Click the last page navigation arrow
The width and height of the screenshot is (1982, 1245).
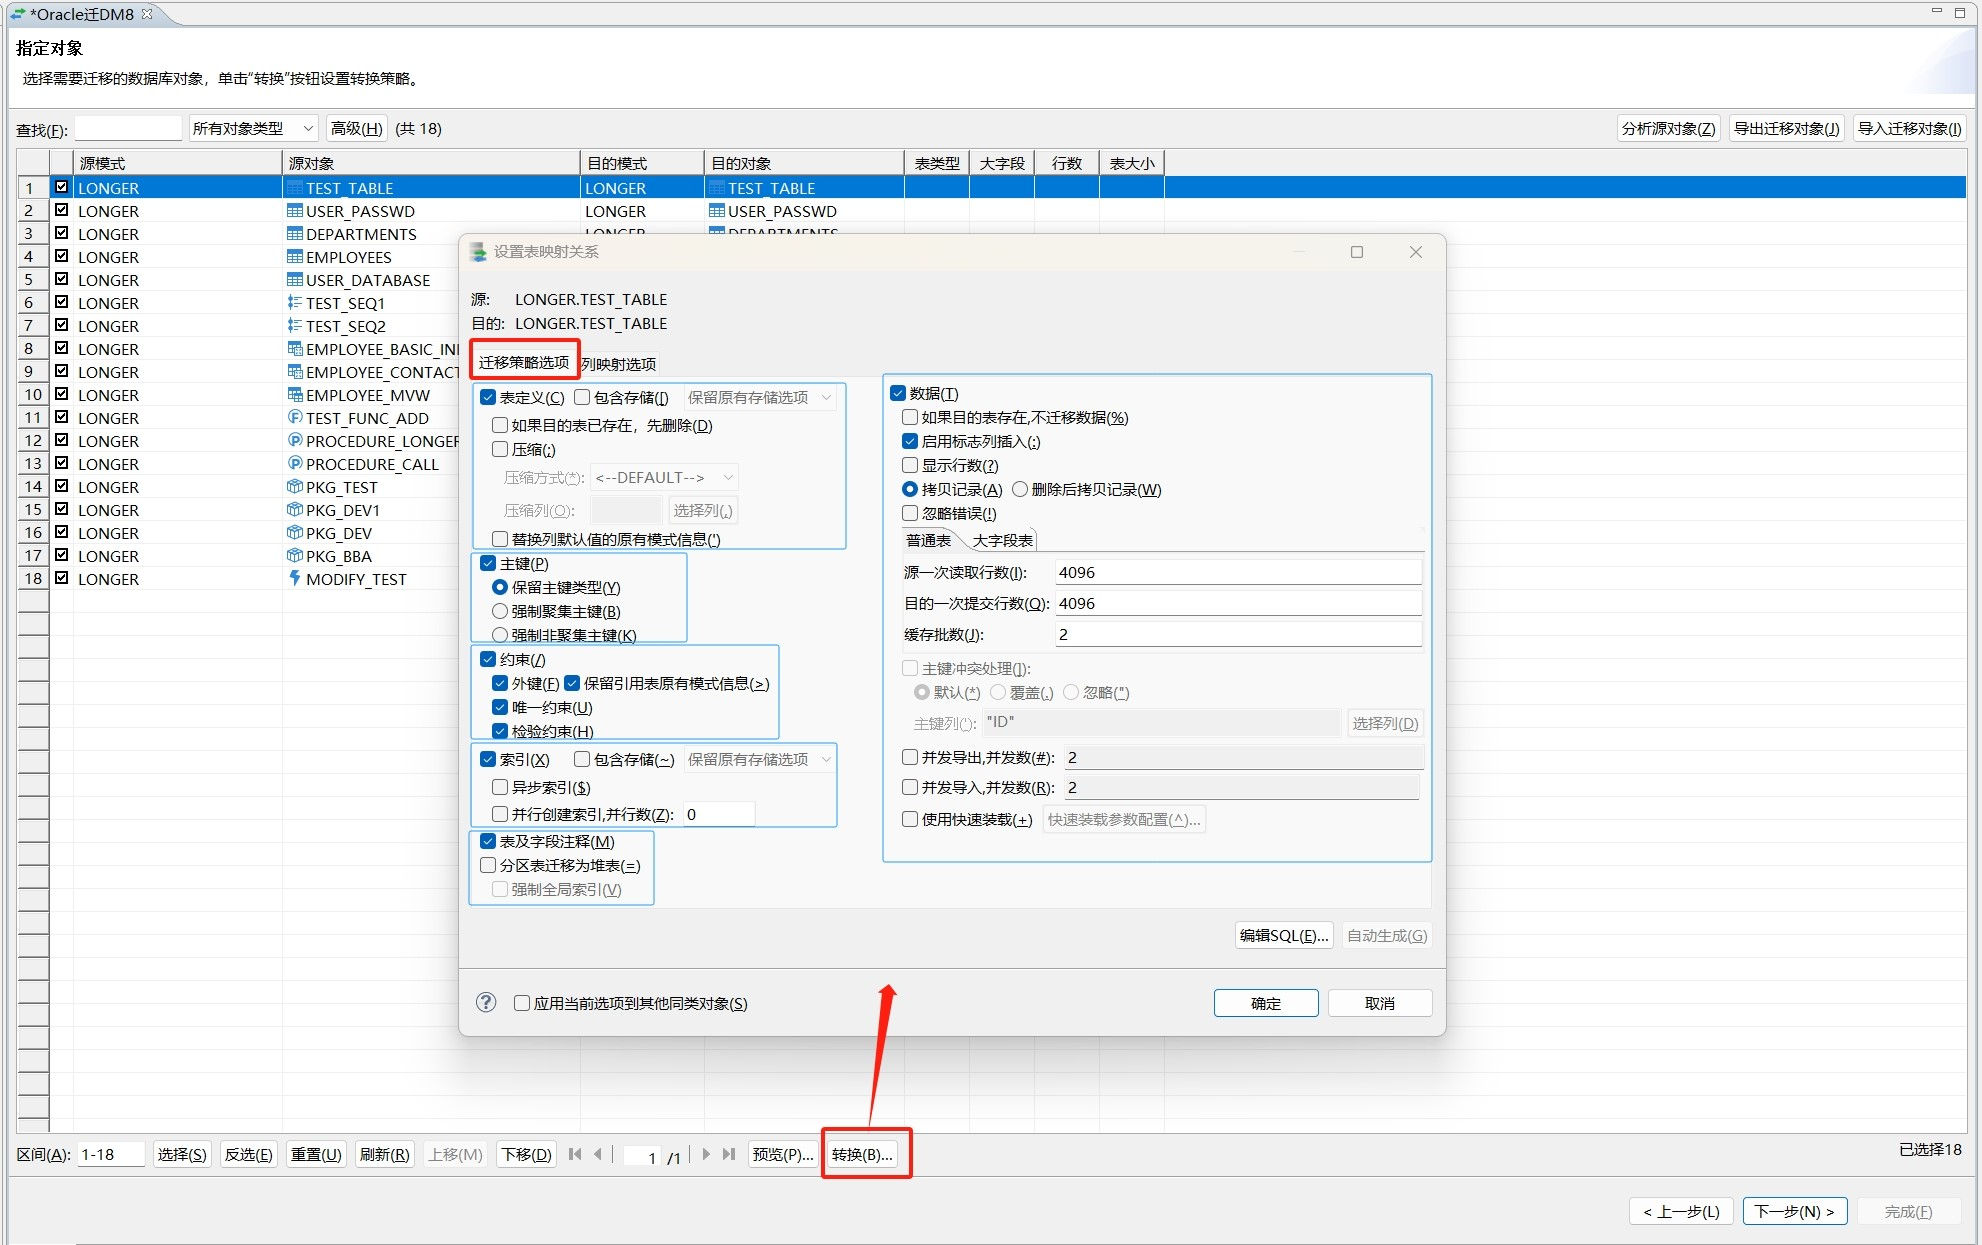coord(729,1154)
